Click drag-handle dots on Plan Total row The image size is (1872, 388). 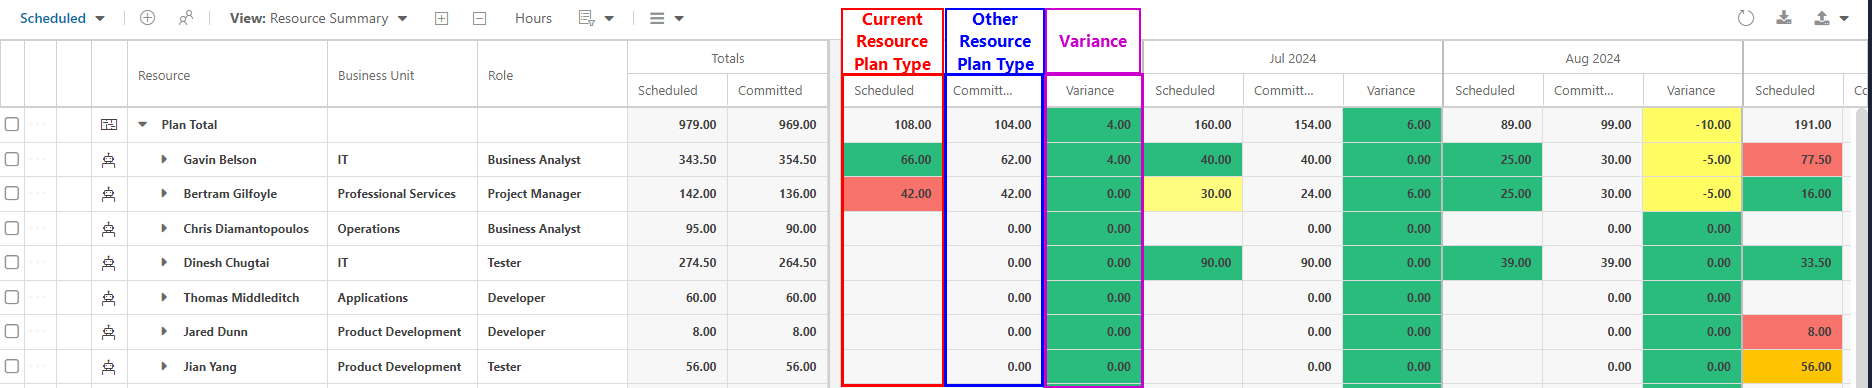tap(39, 125)
